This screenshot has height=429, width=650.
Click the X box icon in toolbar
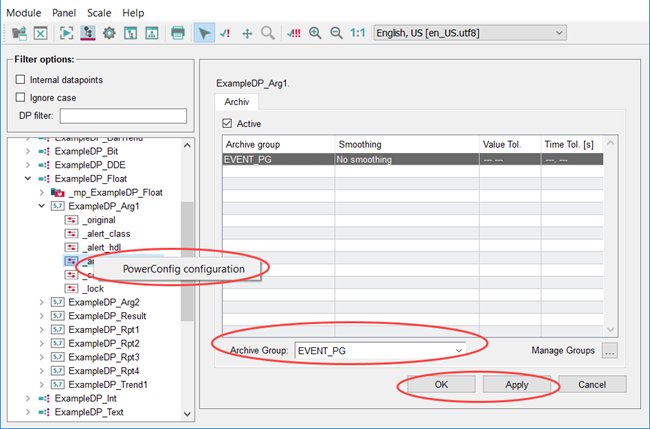41,33
